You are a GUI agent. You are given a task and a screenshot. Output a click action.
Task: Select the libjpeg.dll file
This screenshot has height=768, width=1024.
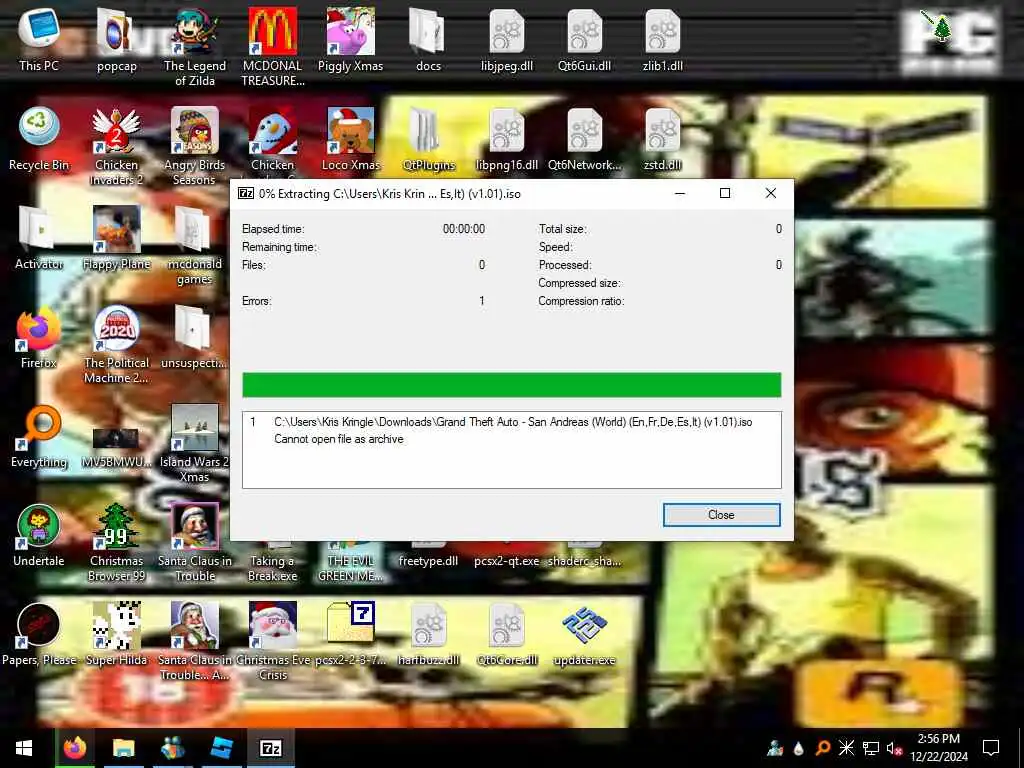click(507, 39)
